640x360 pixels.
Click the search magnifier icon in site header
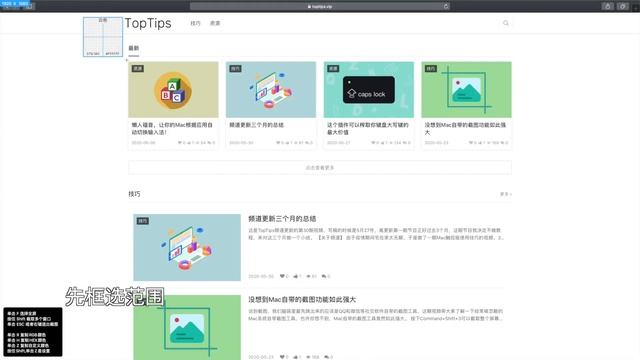[x=506, y=23]
